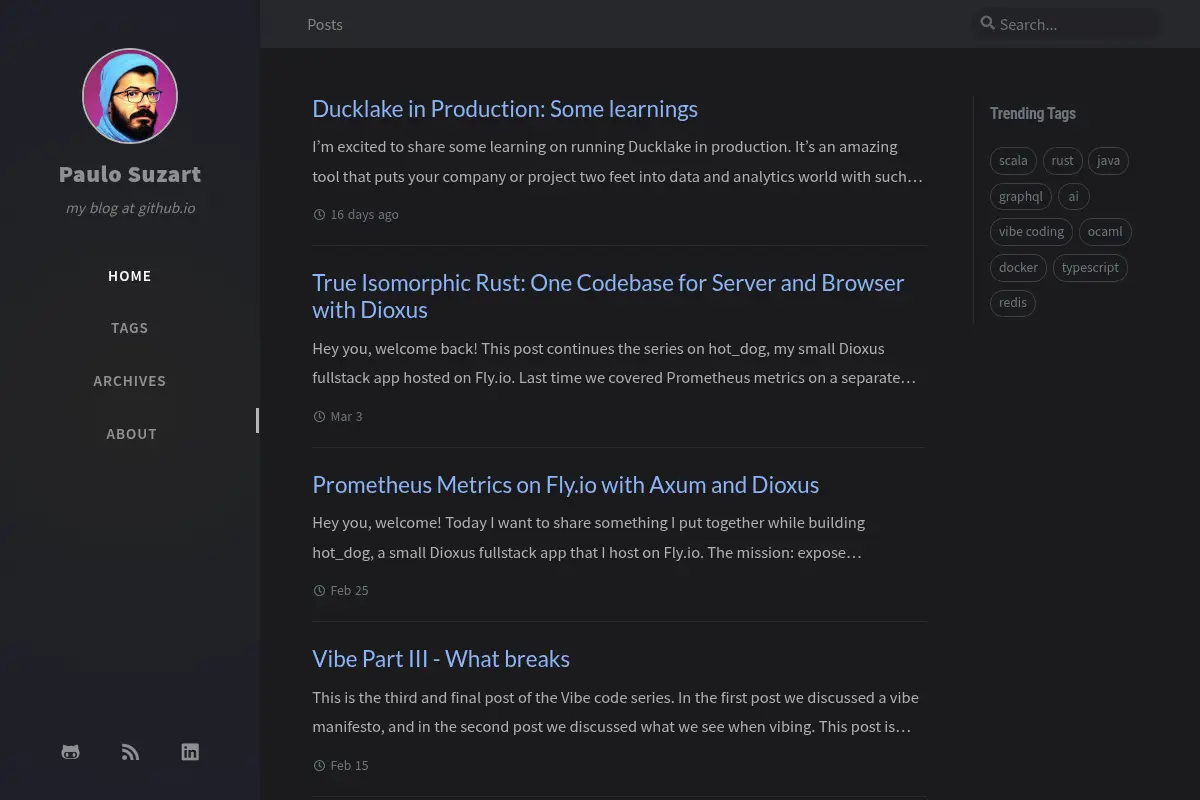This screenshot has height=800, width=1200.
Task: Open the ABOUT sidebar item
Action: pos(131,434)
